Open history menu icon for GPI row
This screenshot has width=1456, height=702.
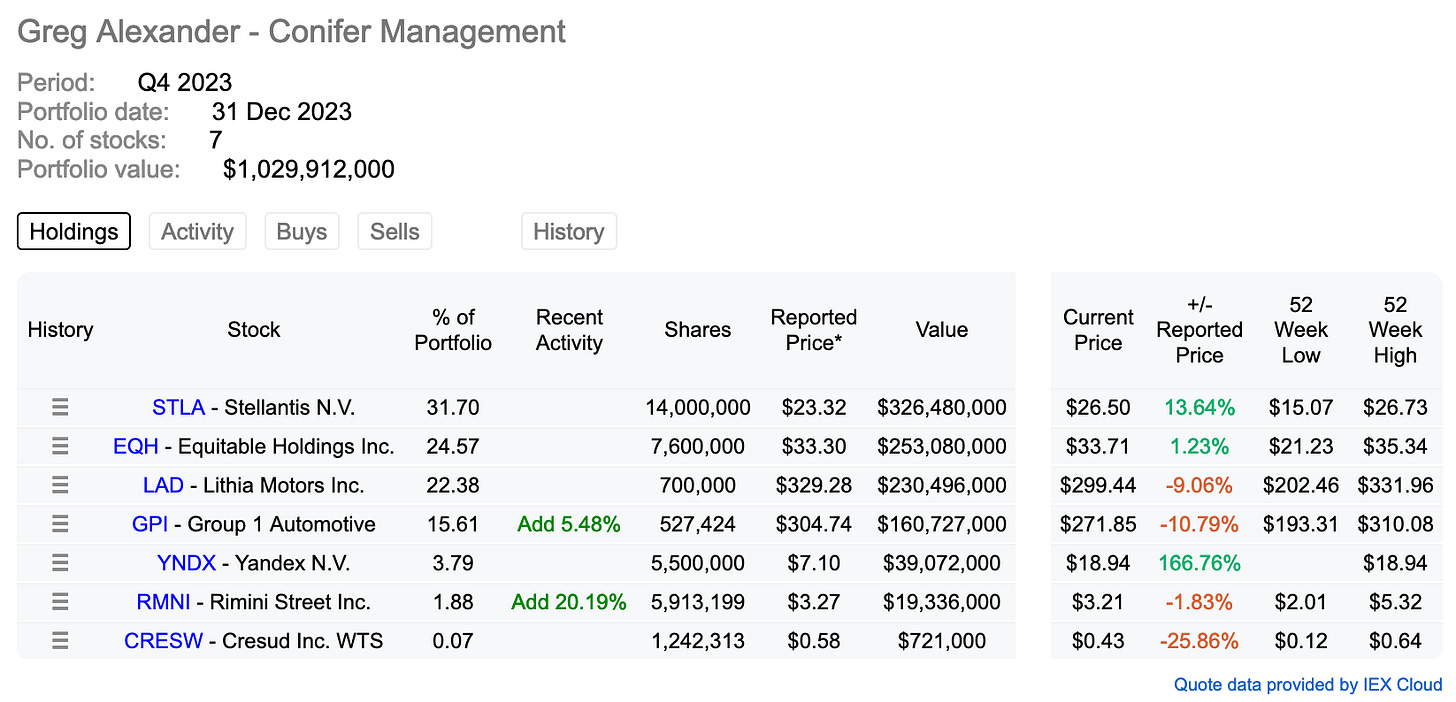point(60,524)
